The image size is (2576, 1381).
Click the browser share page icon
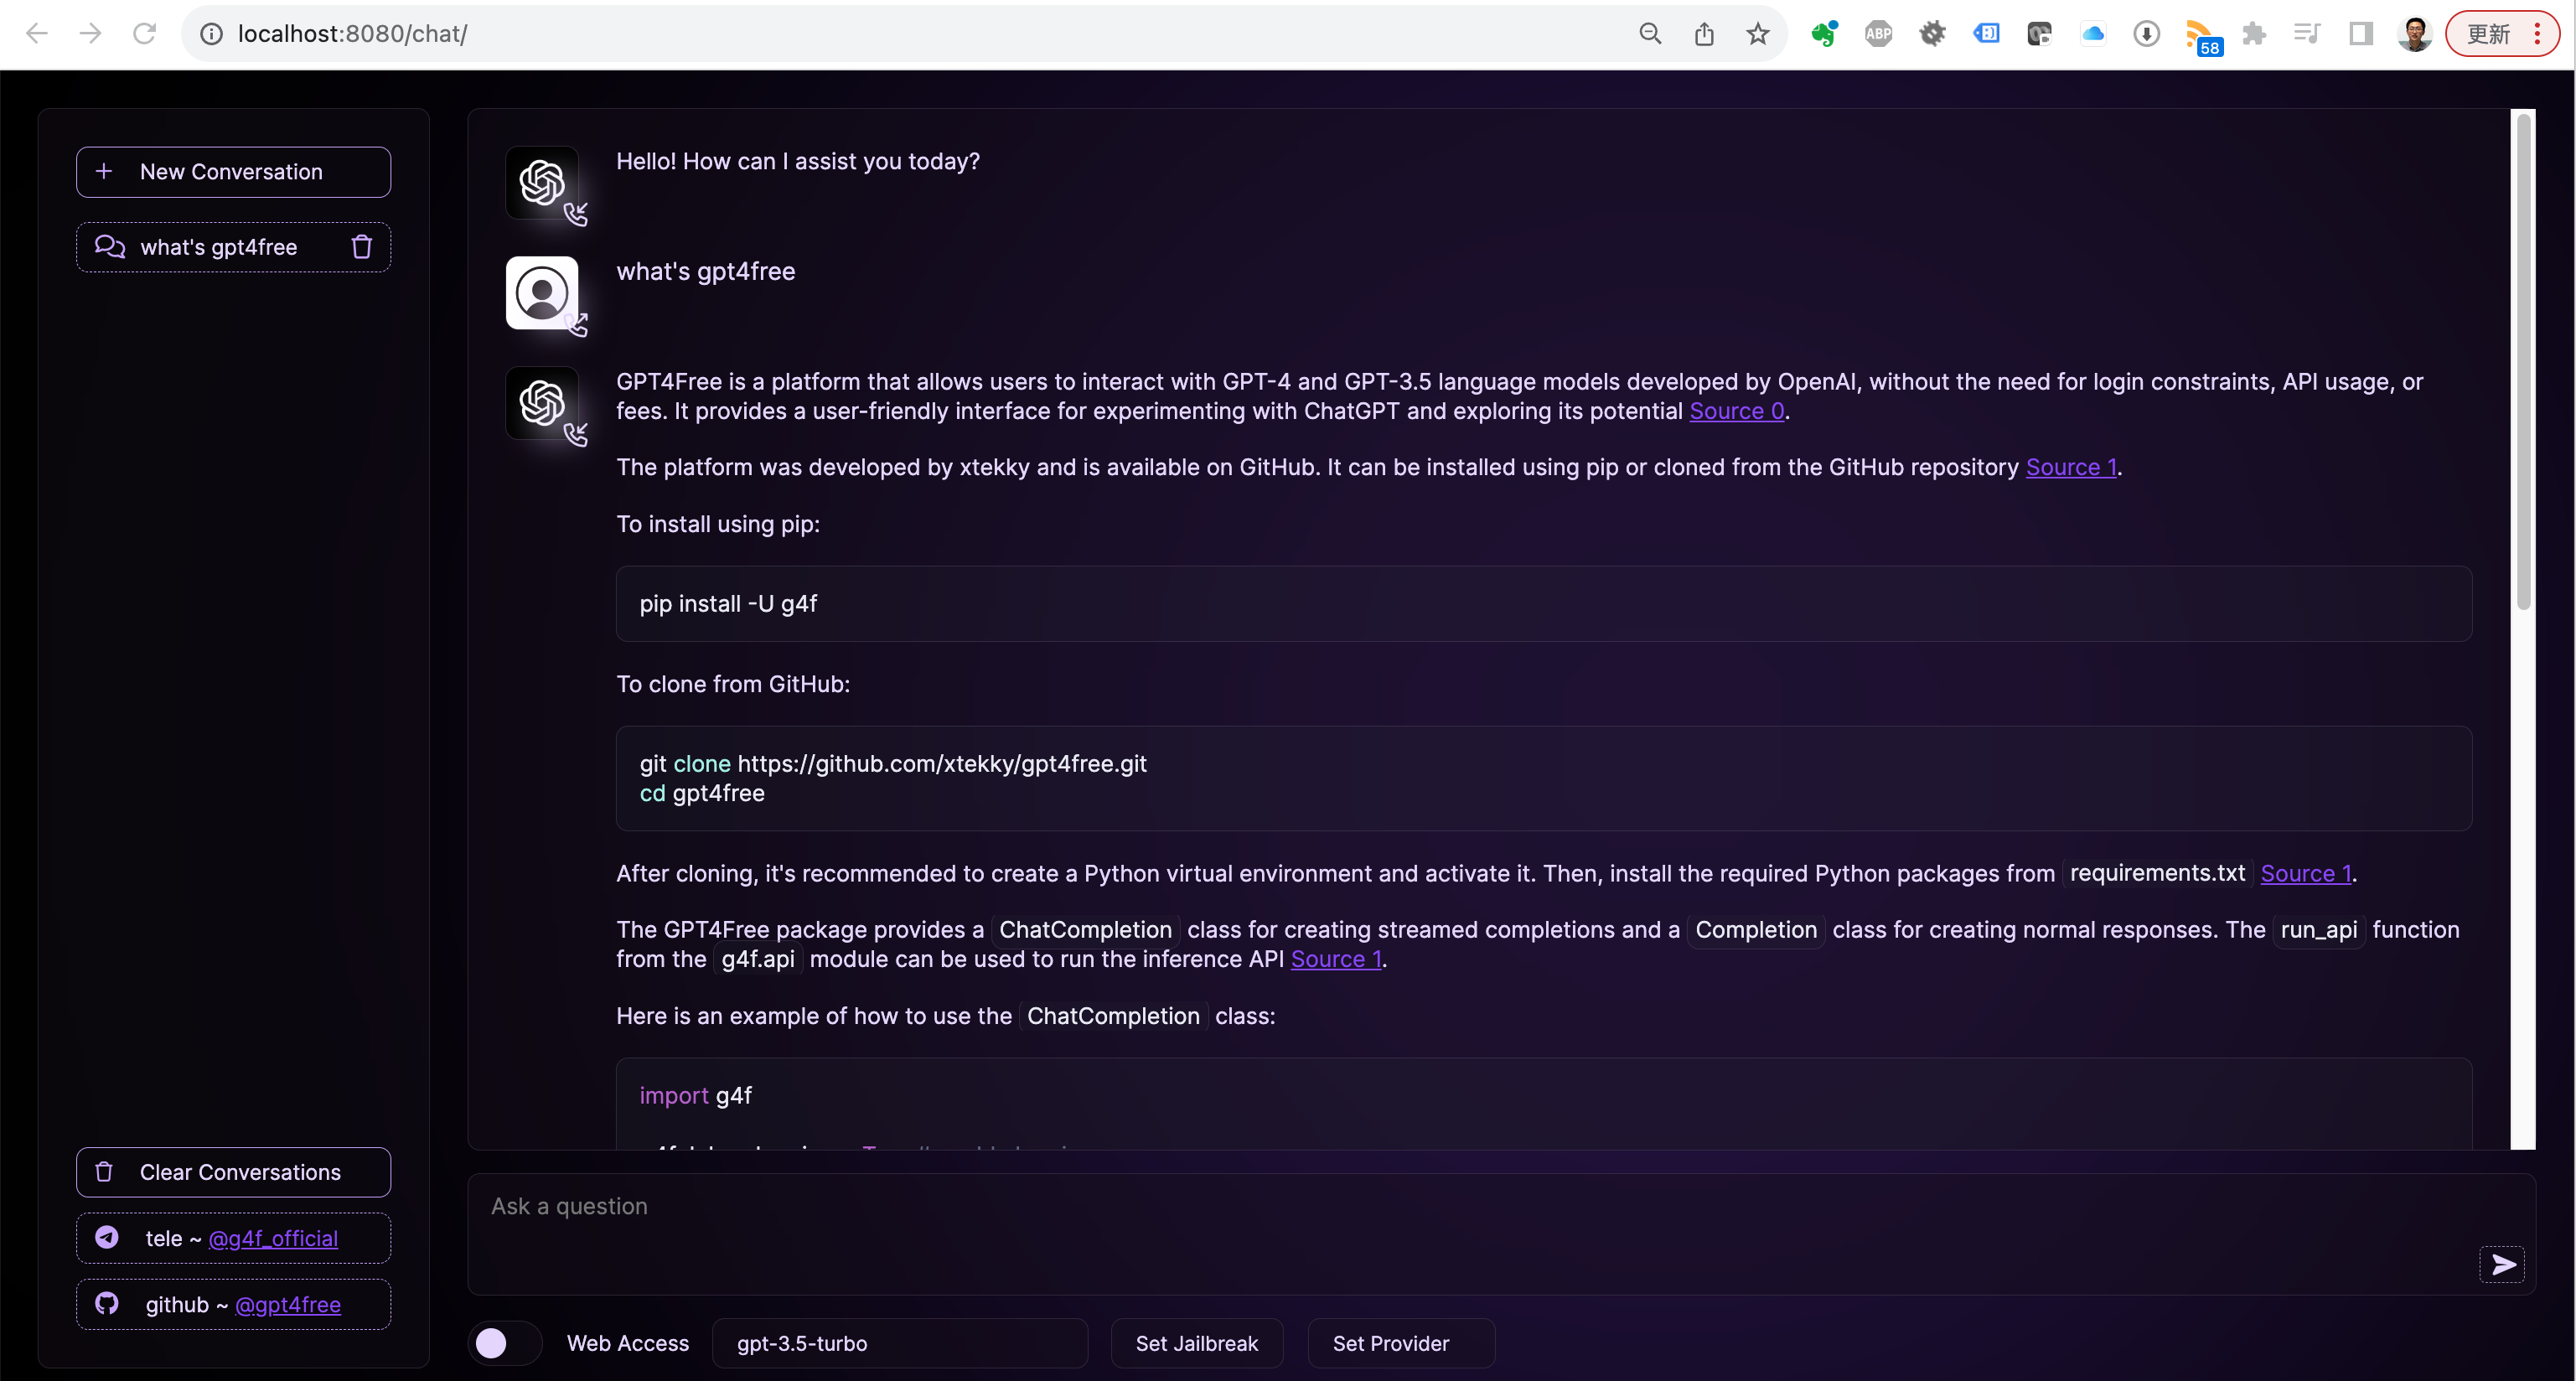tap(1704, 34)
